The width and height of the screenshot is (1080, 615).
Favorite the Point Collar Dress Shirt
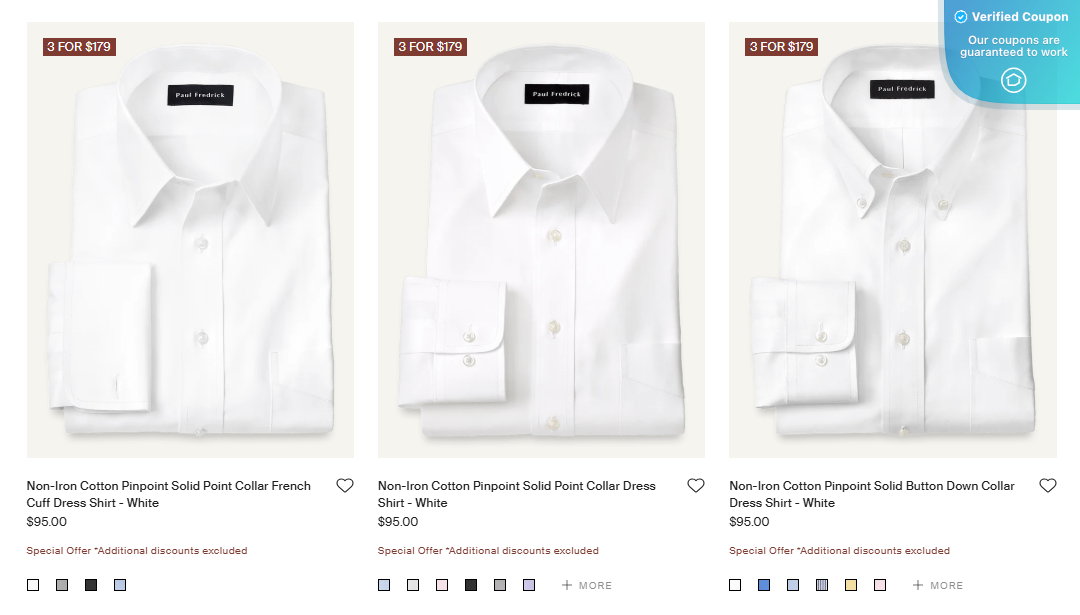point(696,485)
